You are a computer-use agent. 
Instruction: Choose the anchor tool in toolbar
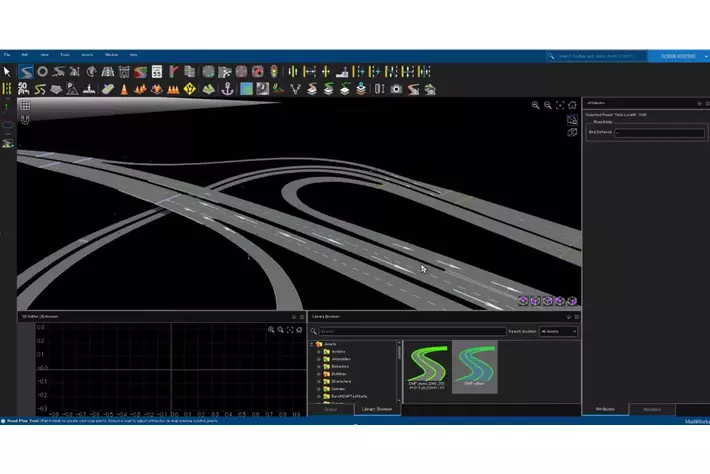[228, 89]
